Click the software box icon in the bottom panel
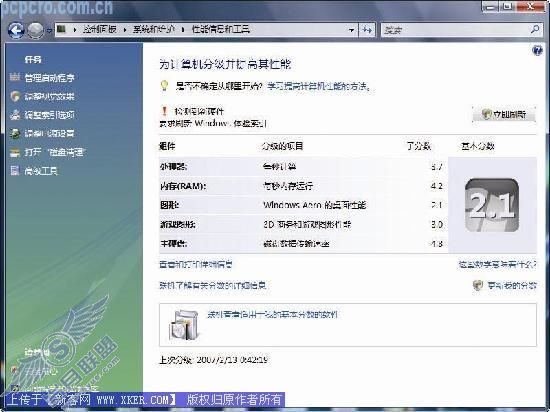This screenshot has height=412, width=550. pos(184,325)
